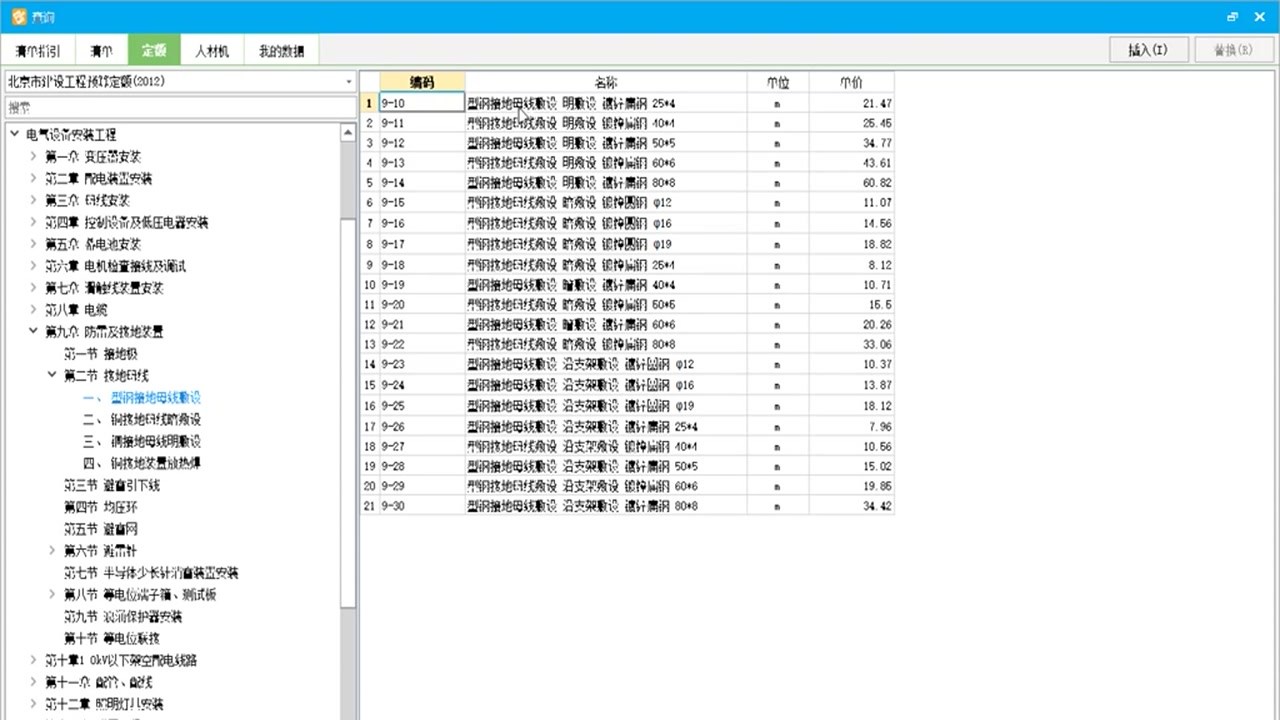Image resolution: width=1280 pixels, height=720 pixels.
Task: Select the code cell 9-21
Action: (422, 325)
